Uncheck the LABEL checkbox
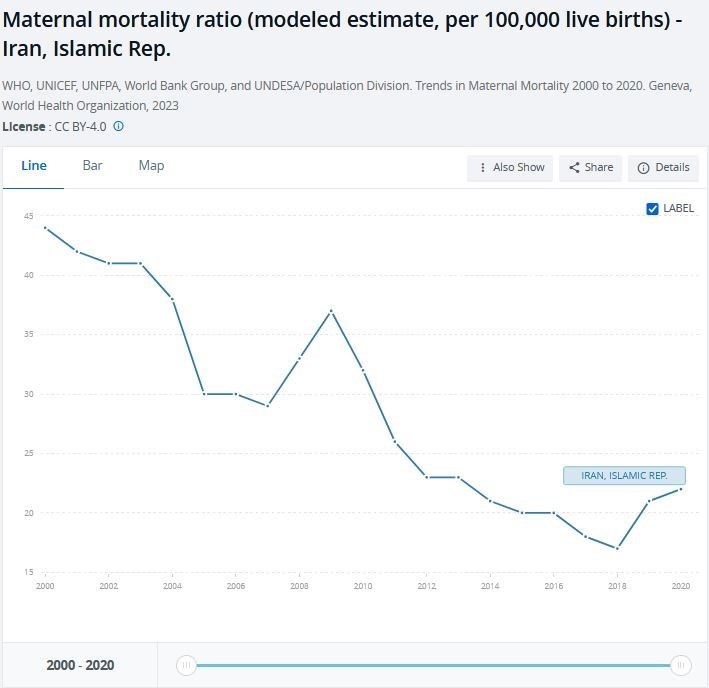The width and height of the screenshot is (709, 688). (x=653, y=209)
